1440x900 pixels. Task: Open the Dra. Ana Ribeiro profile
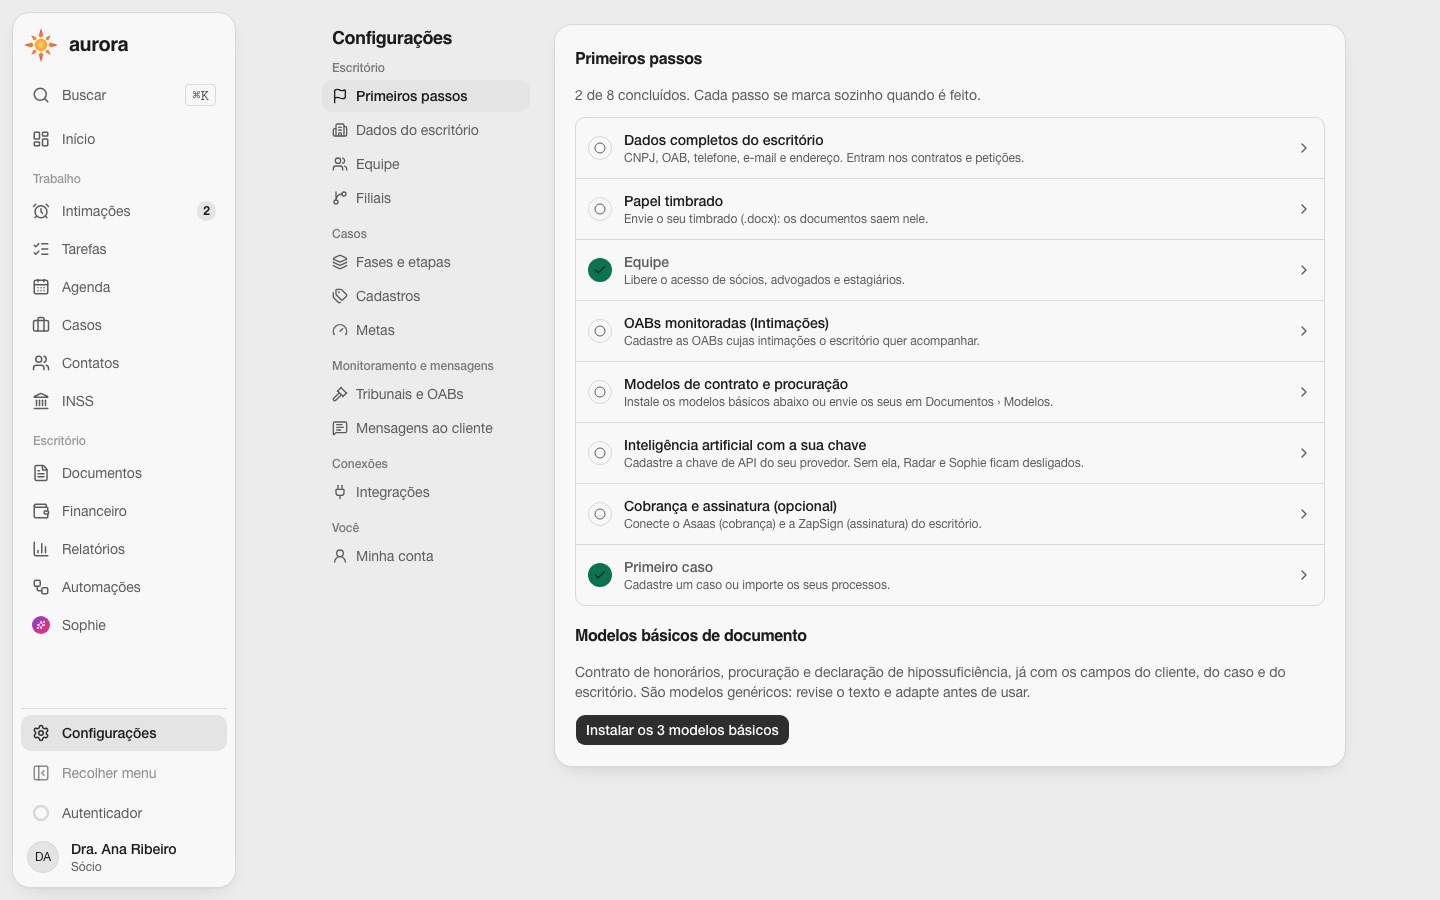click(124, 857)
